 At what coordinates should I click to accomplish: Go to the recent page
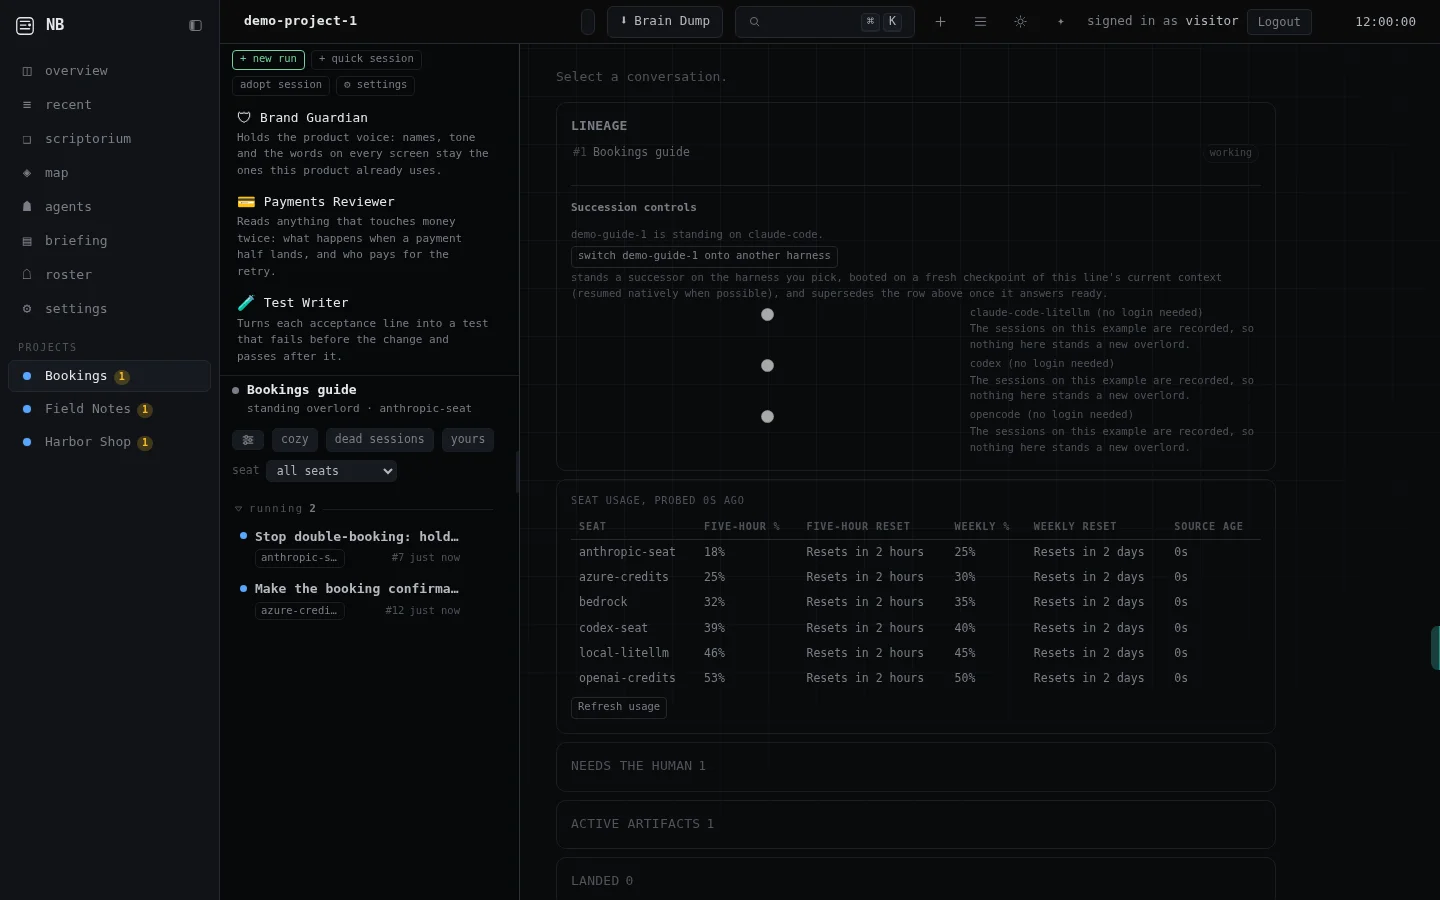click(109, 105)
